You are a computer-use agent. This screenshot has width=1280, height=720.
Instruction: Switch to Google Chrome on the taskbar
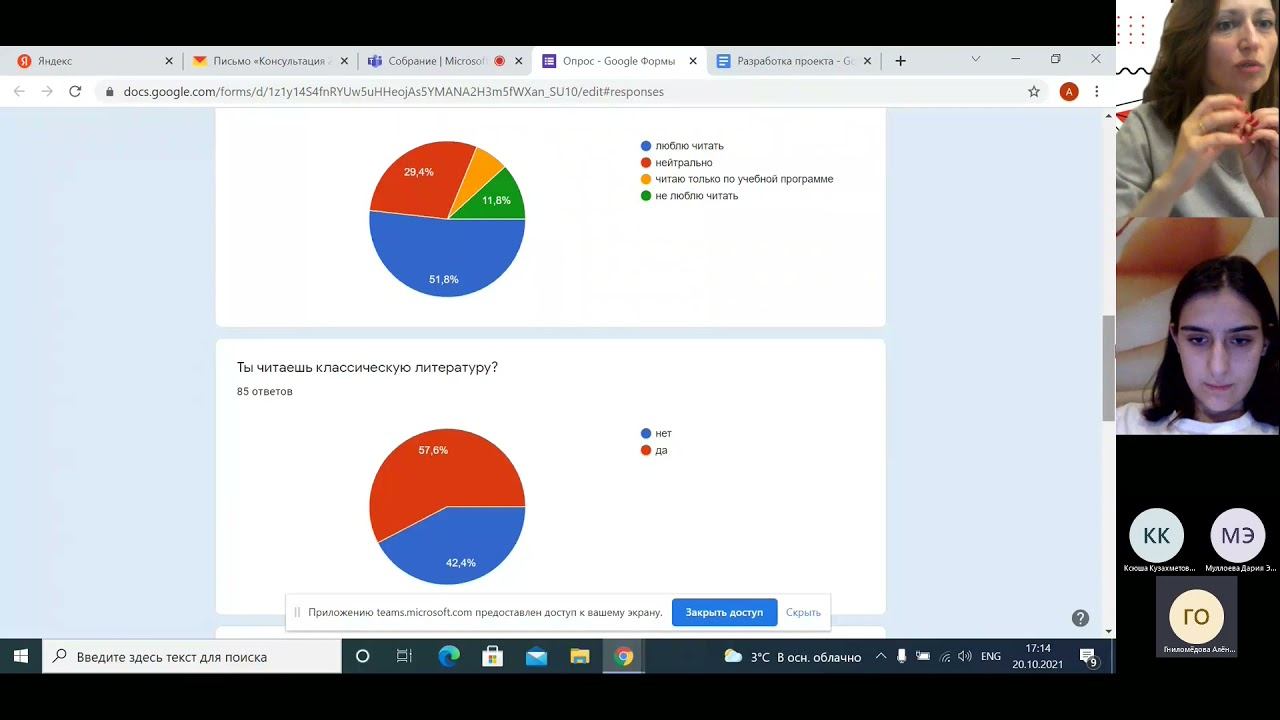(x=624, y=657)
